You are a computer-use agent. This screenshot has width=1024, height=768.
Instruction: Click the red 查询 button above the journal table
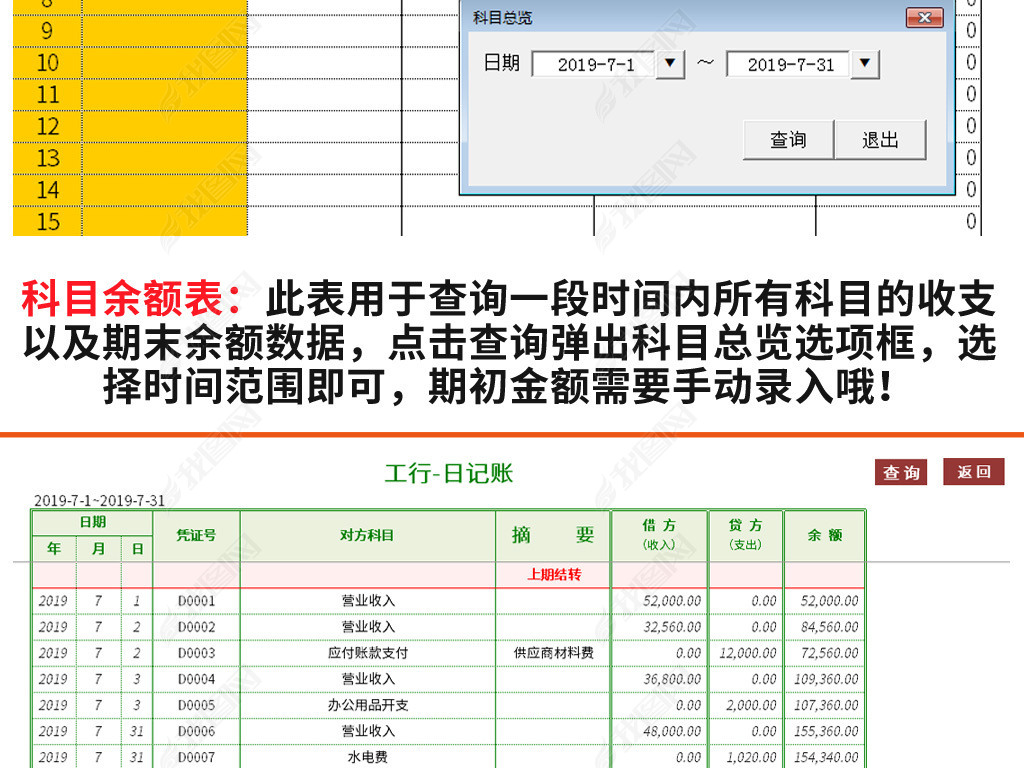(x=903, y=472)
